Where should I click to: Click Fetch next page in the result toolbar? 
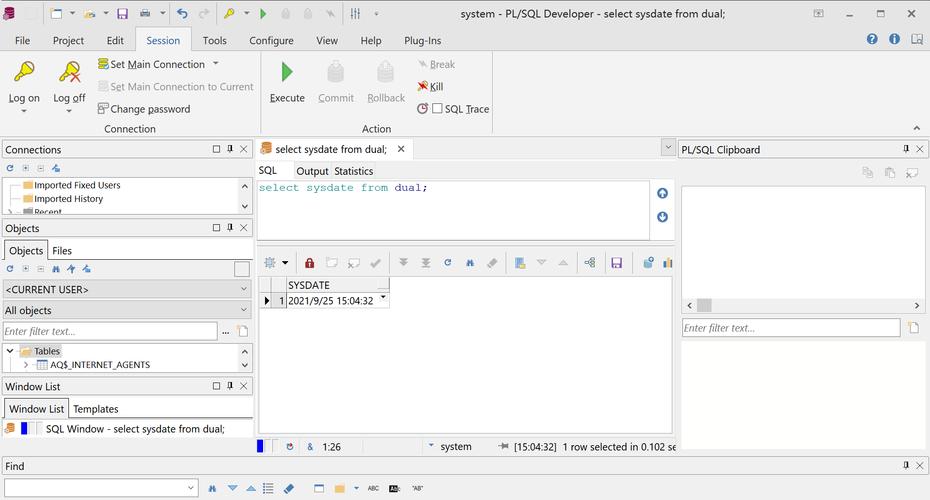pos(403,263)
